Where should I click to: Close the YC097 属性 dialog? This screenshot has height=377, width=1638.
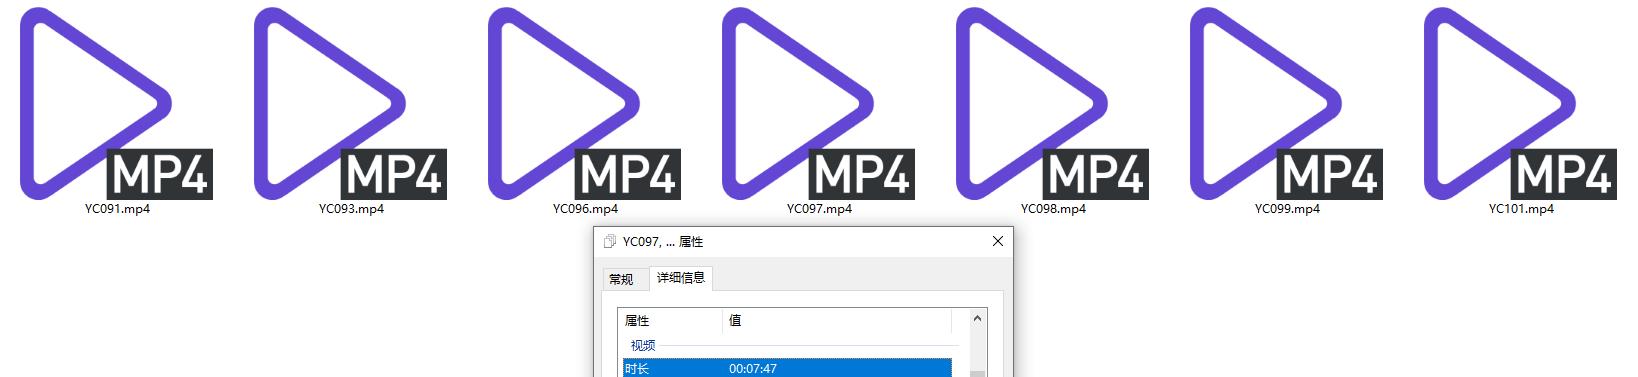[x=997, y=241]
